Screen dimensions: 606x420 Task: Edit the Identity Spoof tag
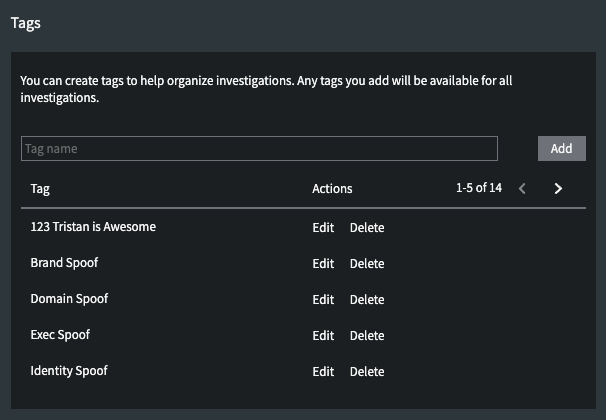click(323, 371)
